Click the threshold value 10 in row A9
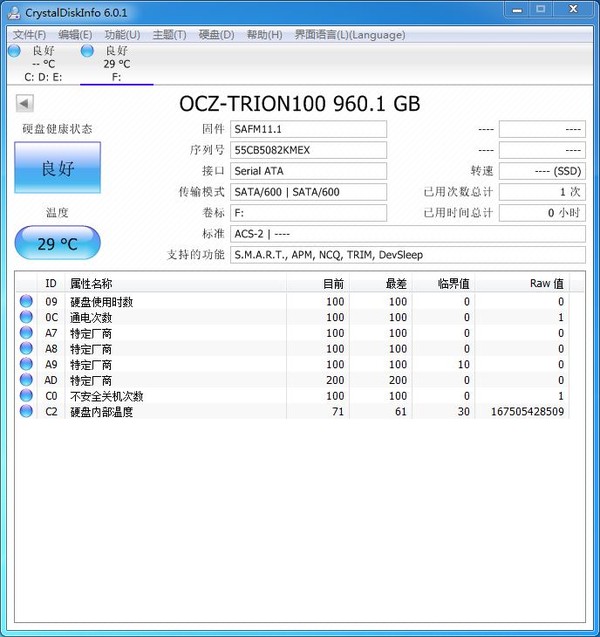Viewport: 600px width, 637px height. (464, 364)
